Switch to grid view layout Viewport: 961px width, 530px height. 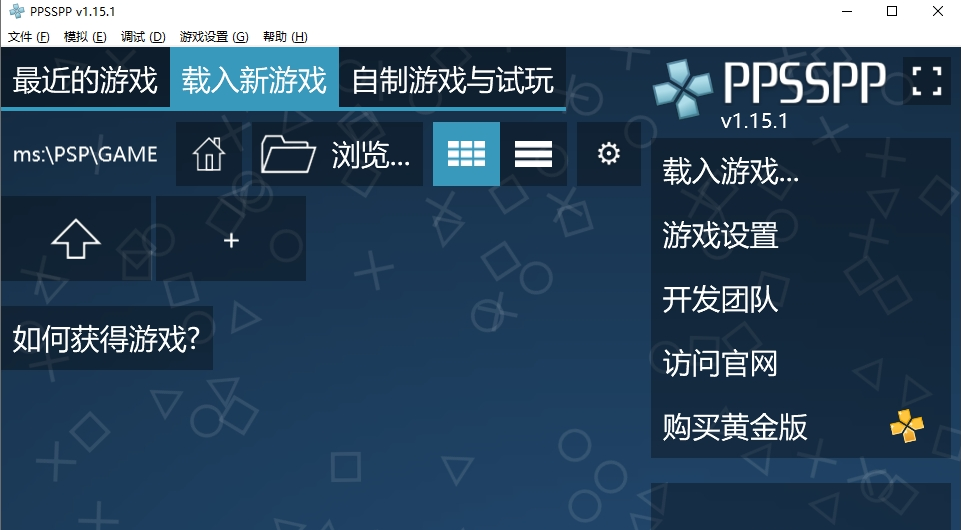coord(466,154)
